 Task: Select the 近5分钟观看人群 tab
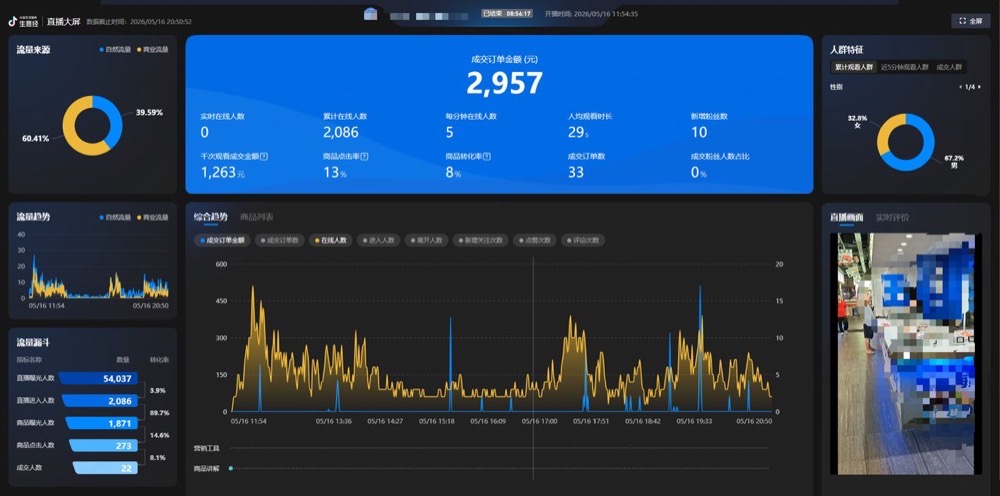[x=904, y=67]
